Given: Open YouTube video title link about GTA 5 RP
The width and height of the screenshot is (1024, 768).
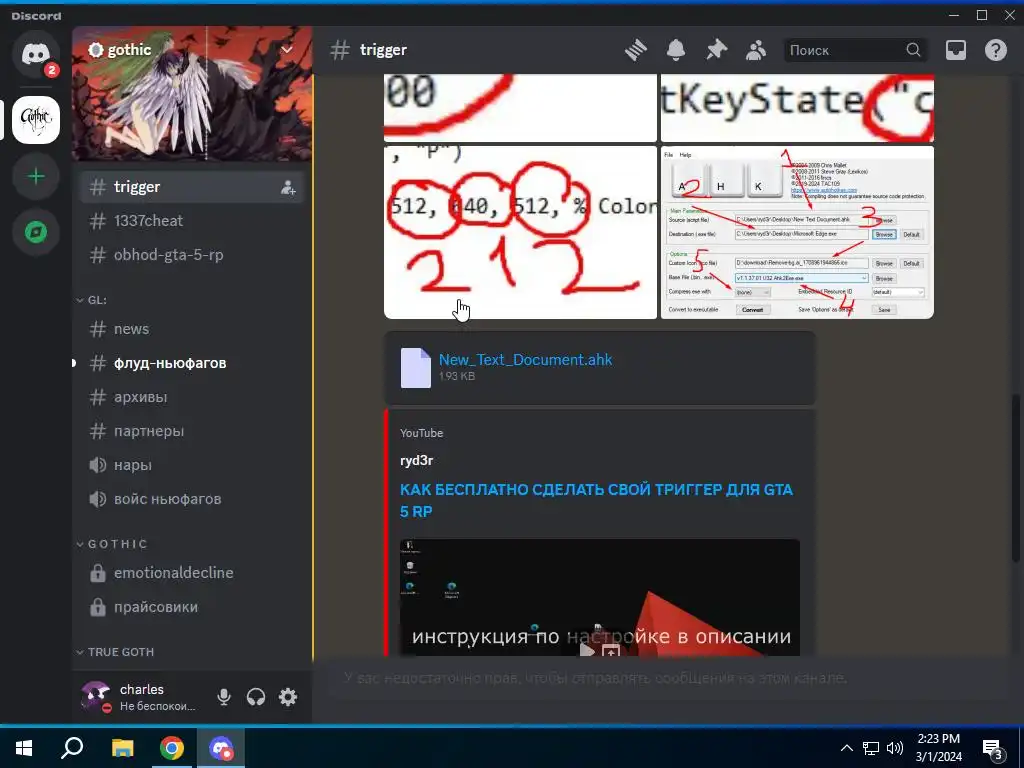Looking at the screenshot, I should [x=596, y=500].
